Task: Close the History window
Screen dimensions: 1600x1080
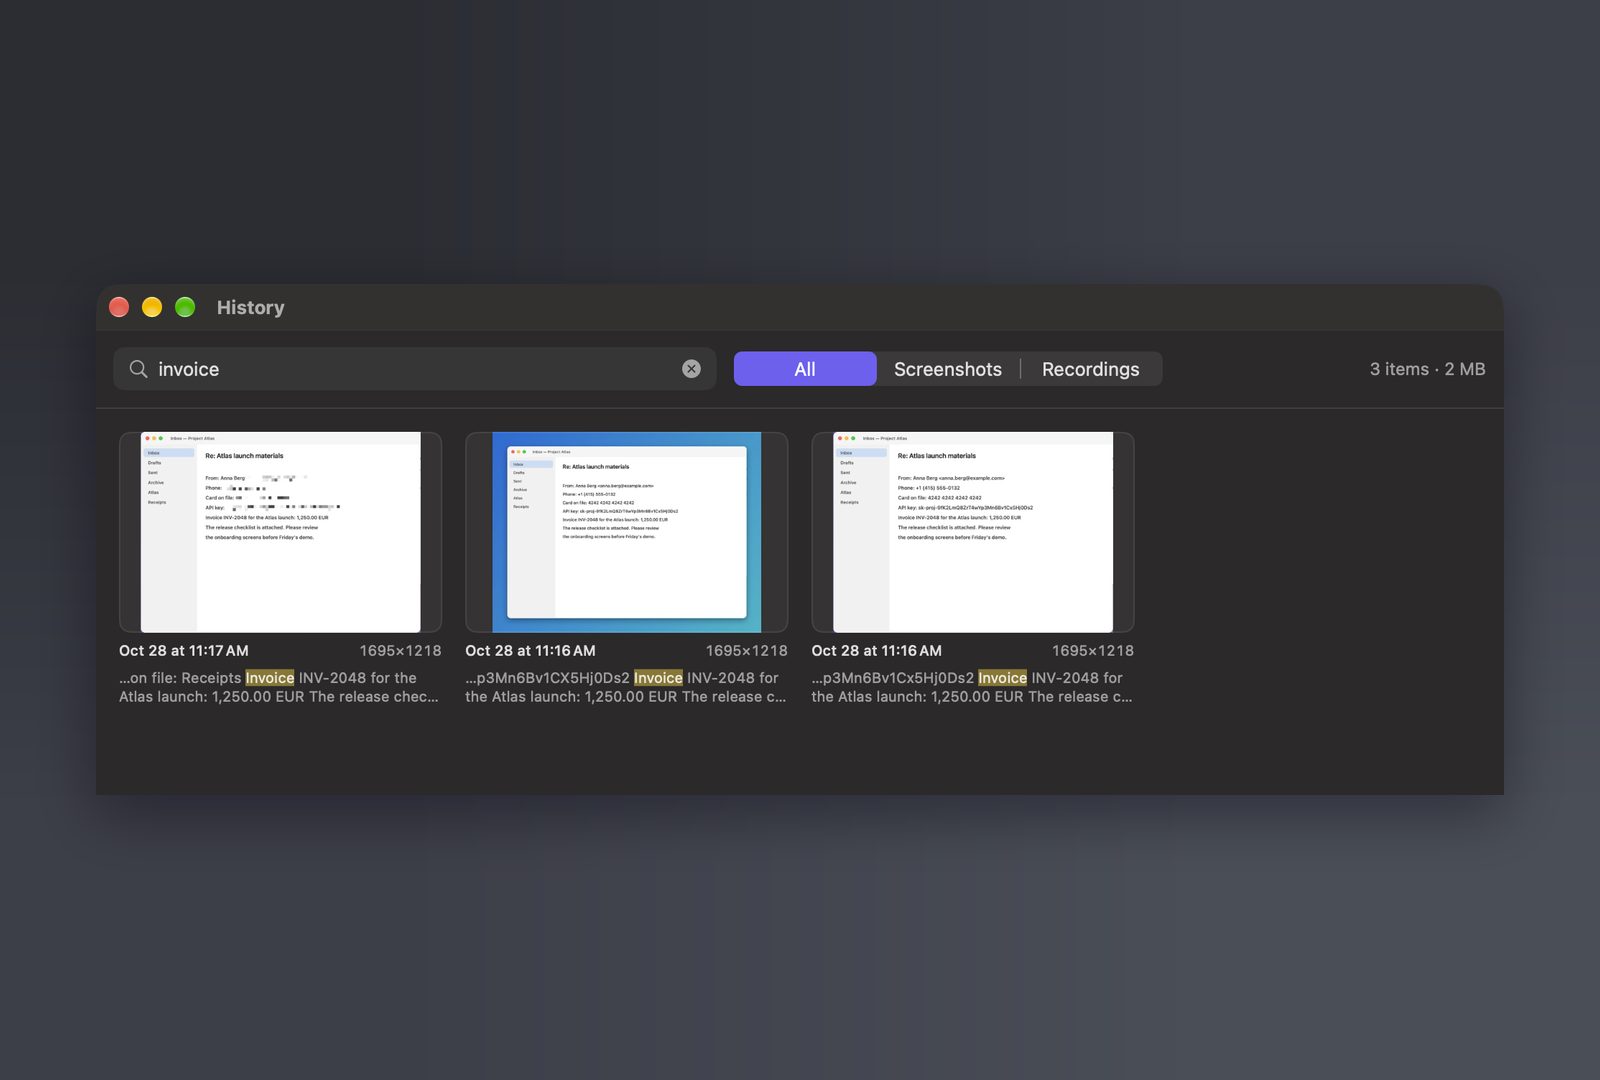Action: (x=119, y=307)
